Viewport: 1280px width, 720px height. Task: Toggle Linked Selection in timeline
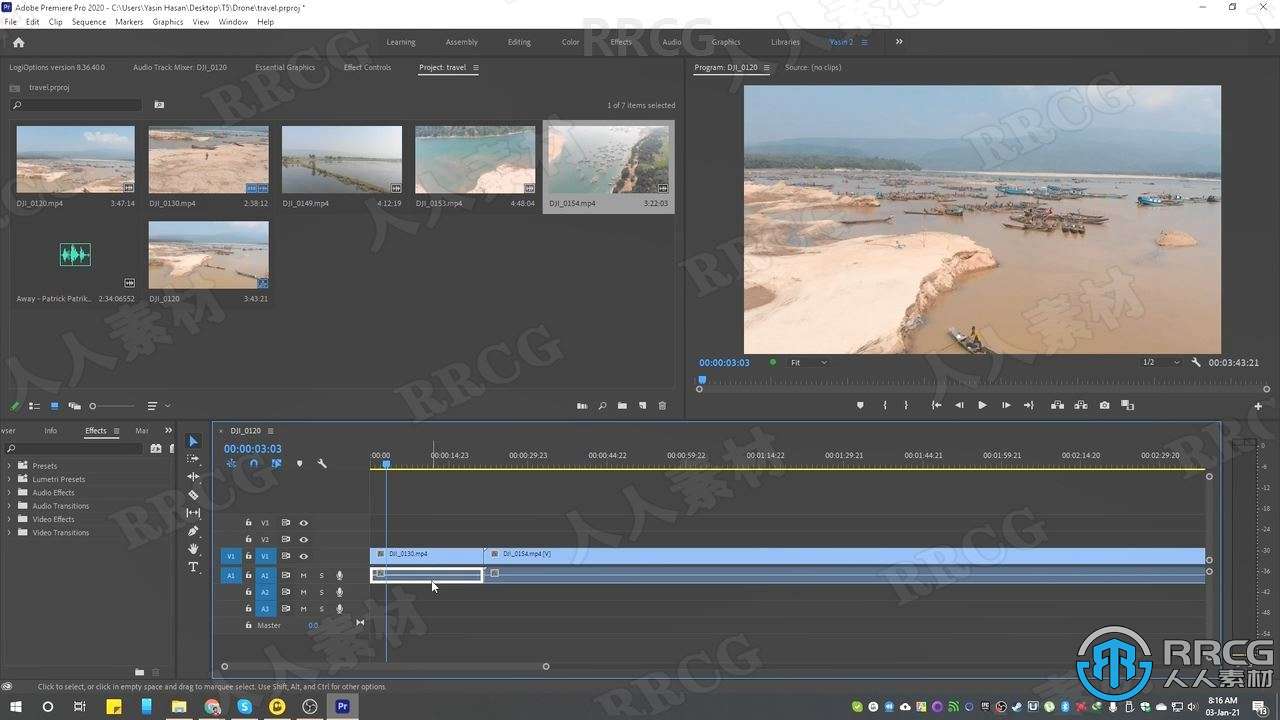click(x=276, y=463)
